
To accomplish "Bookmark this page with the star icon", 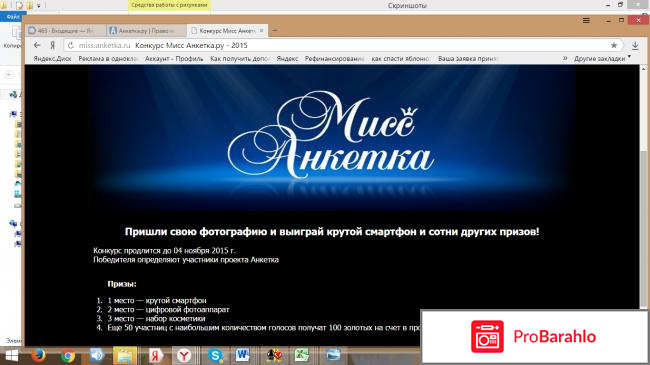I will [x=614, y=45].
